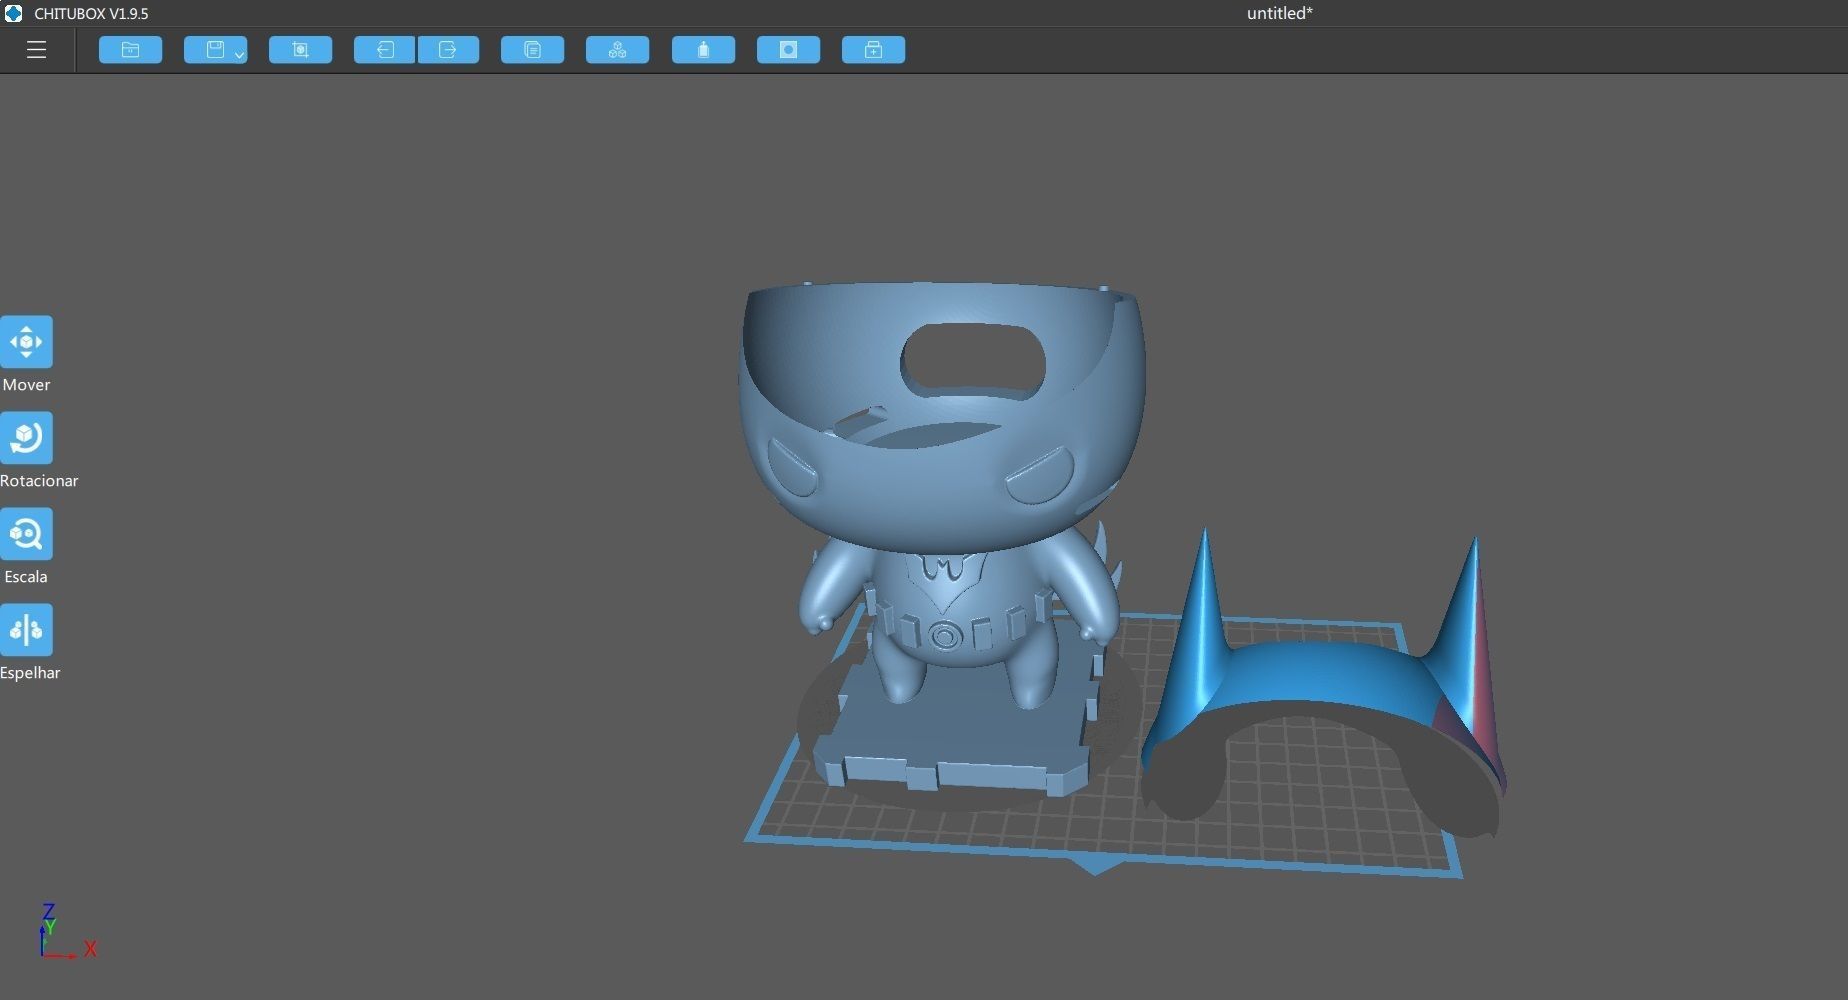Click the copy/clone model toolbar icon

(532, 50)
